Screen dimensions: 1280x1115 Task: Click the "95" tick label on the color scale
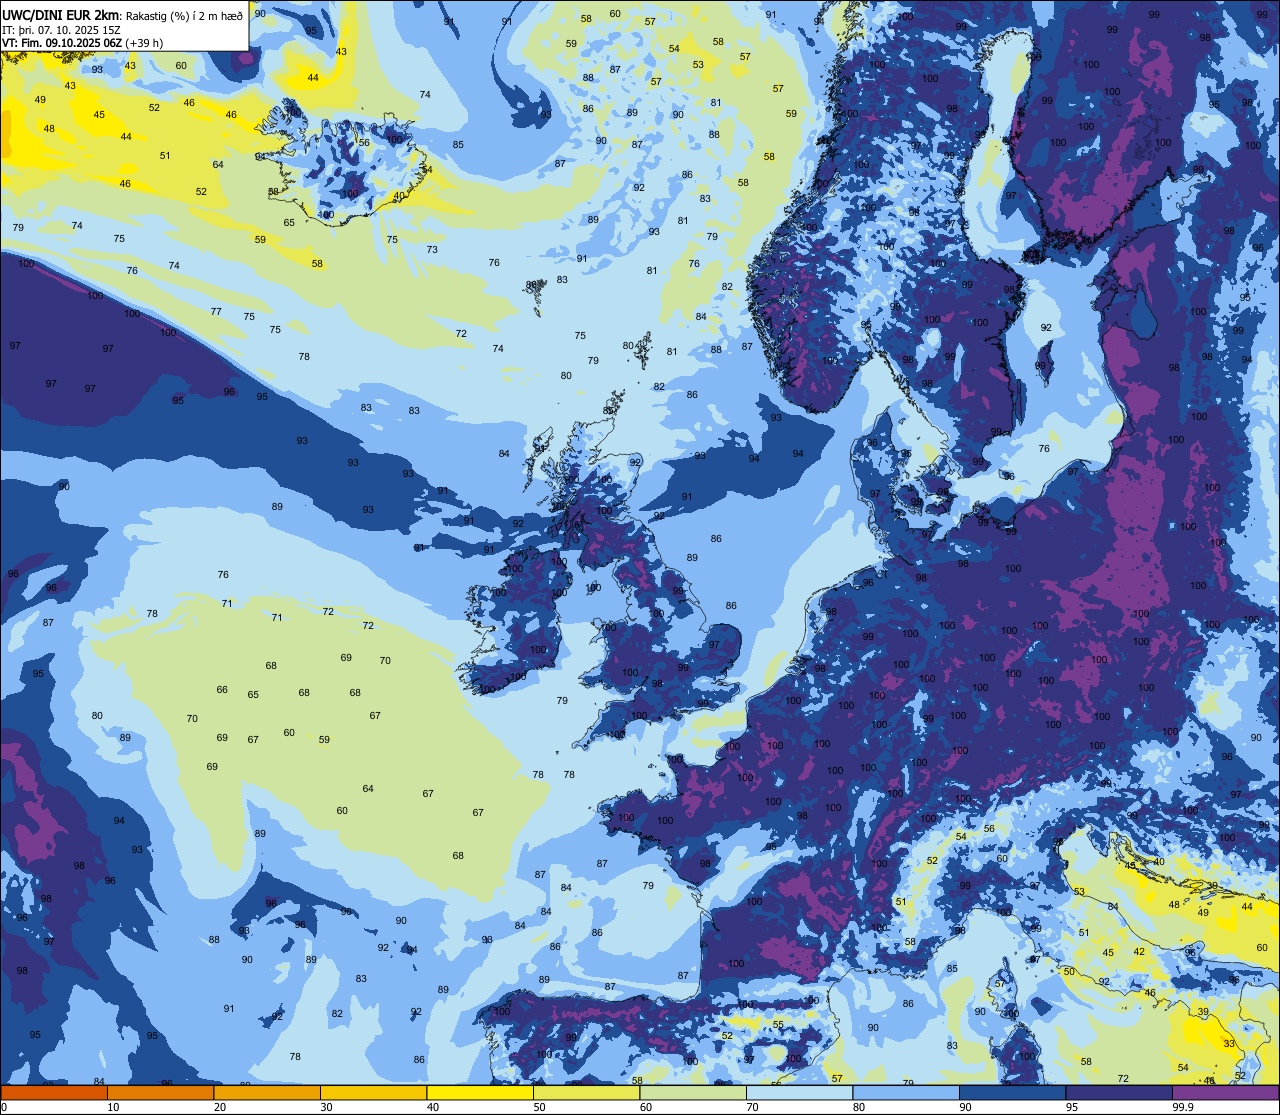point(1072,1107)
